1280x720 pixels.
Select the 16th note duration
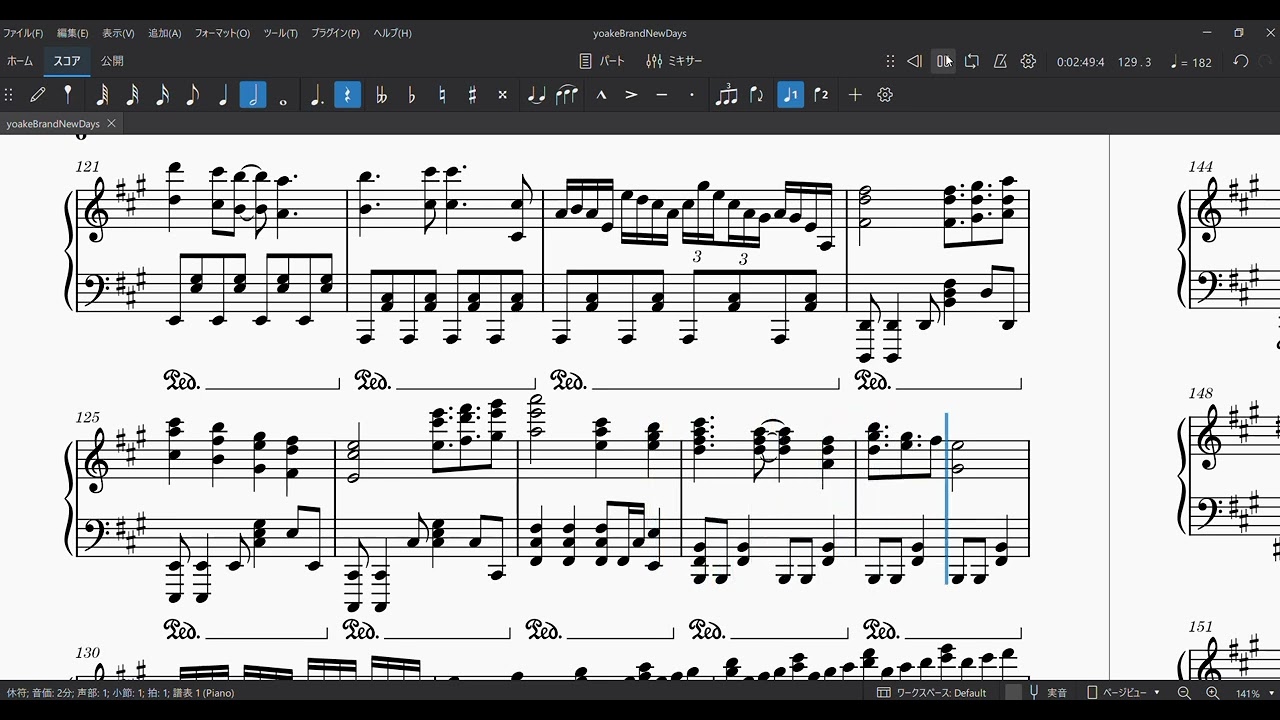162,95
